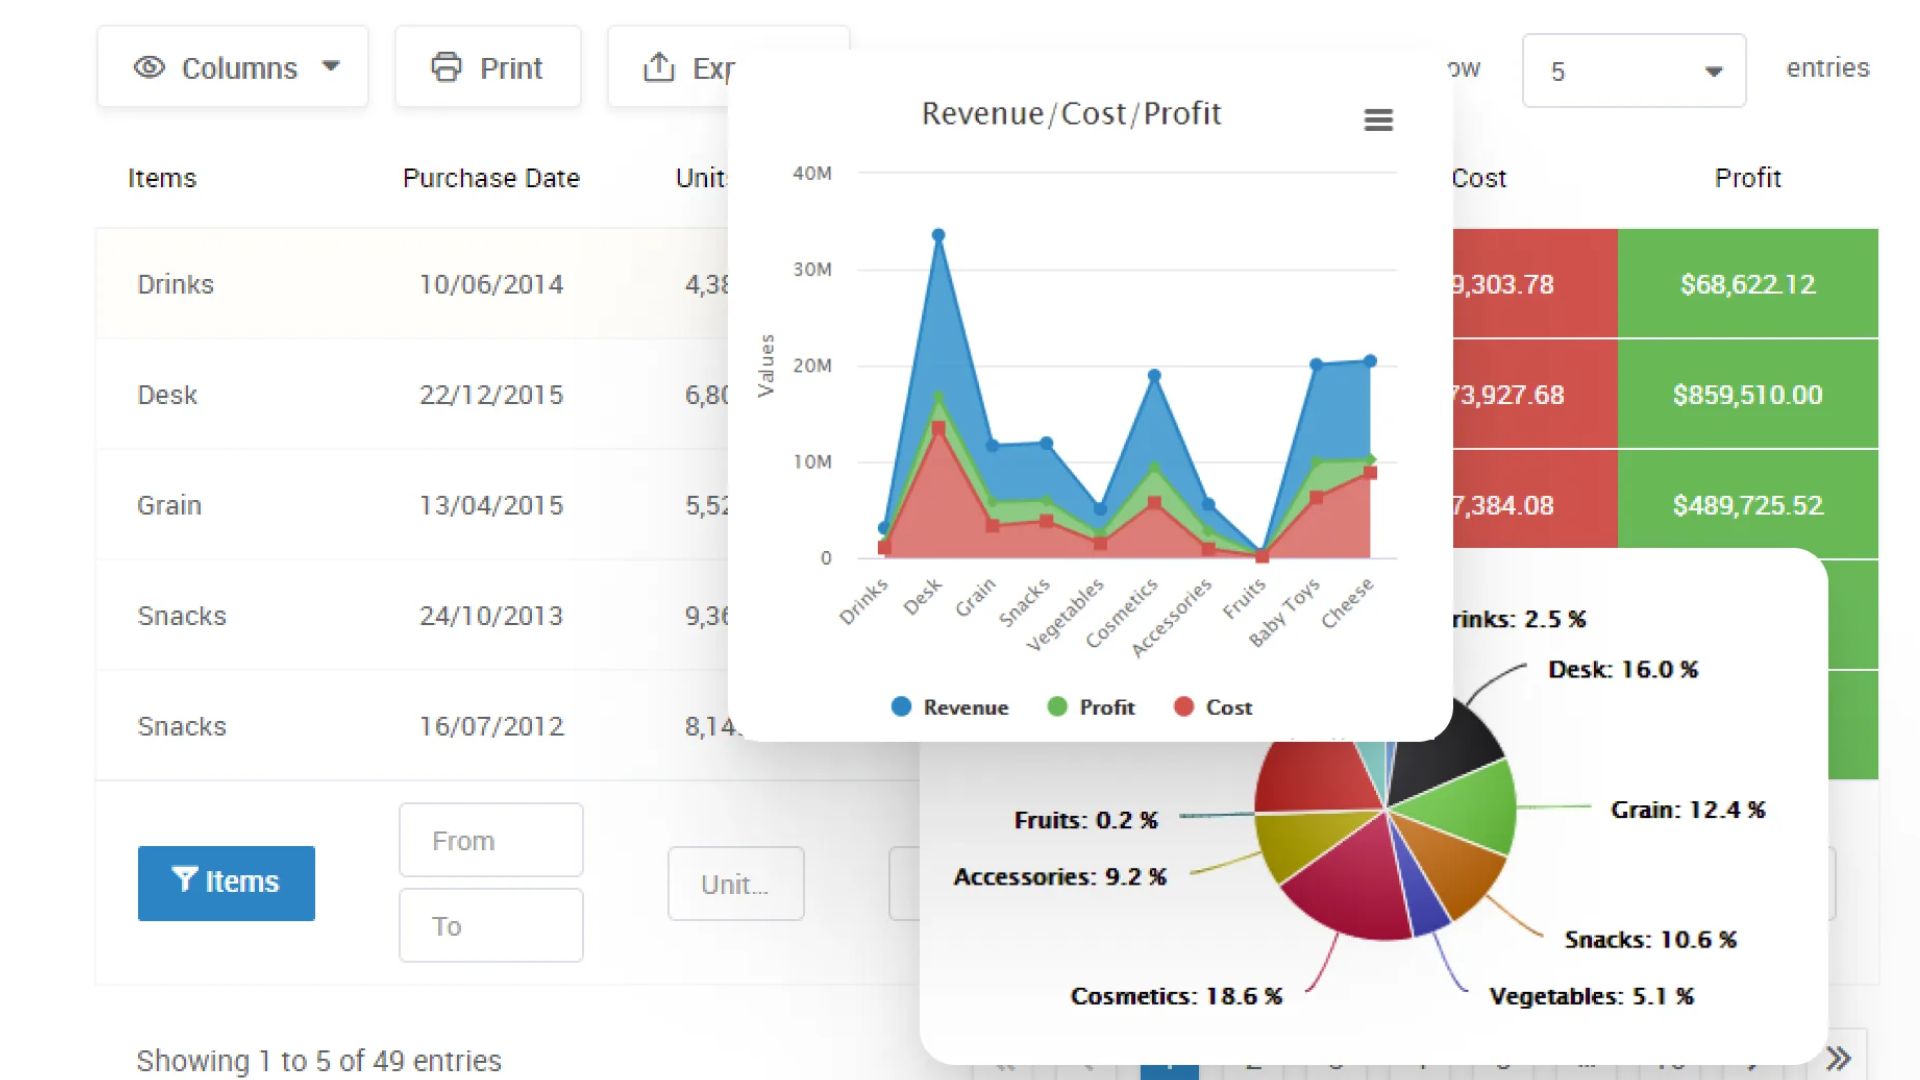The width and height of the screenshot is (1920, 1080).
Task: Sort by the Purchase Date column header
Action: tap(490, 178)
